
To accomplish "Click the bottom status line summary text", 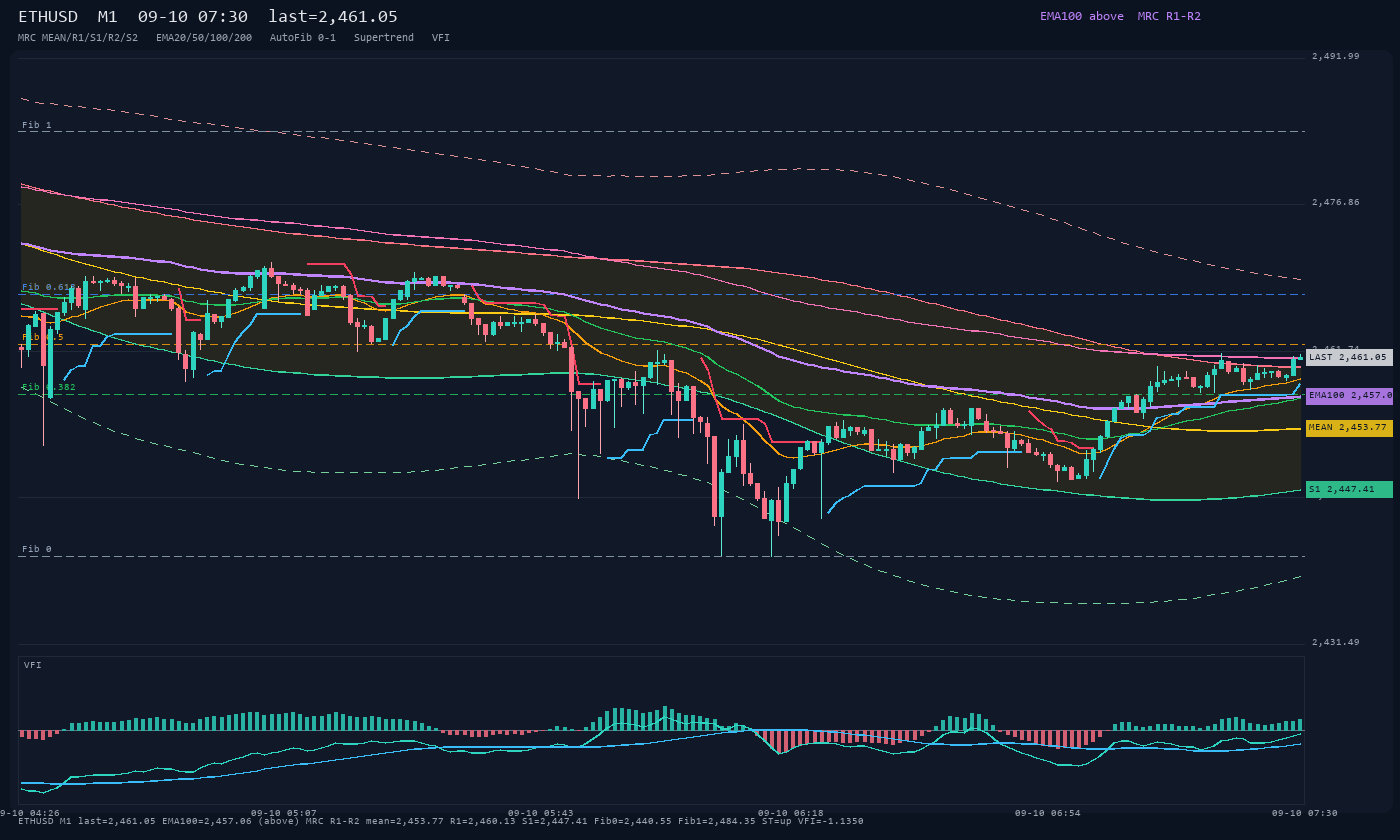I will (441, 821).
